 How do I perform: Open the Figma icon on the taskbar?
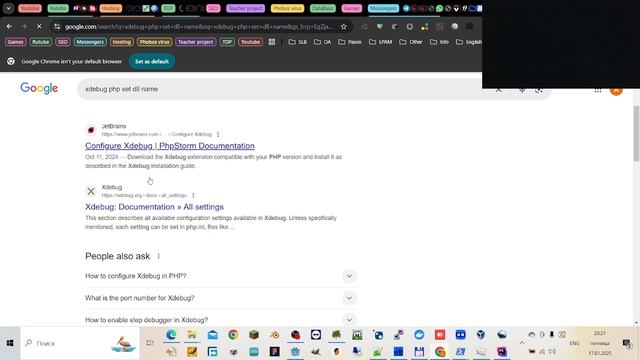pos(275,351)
